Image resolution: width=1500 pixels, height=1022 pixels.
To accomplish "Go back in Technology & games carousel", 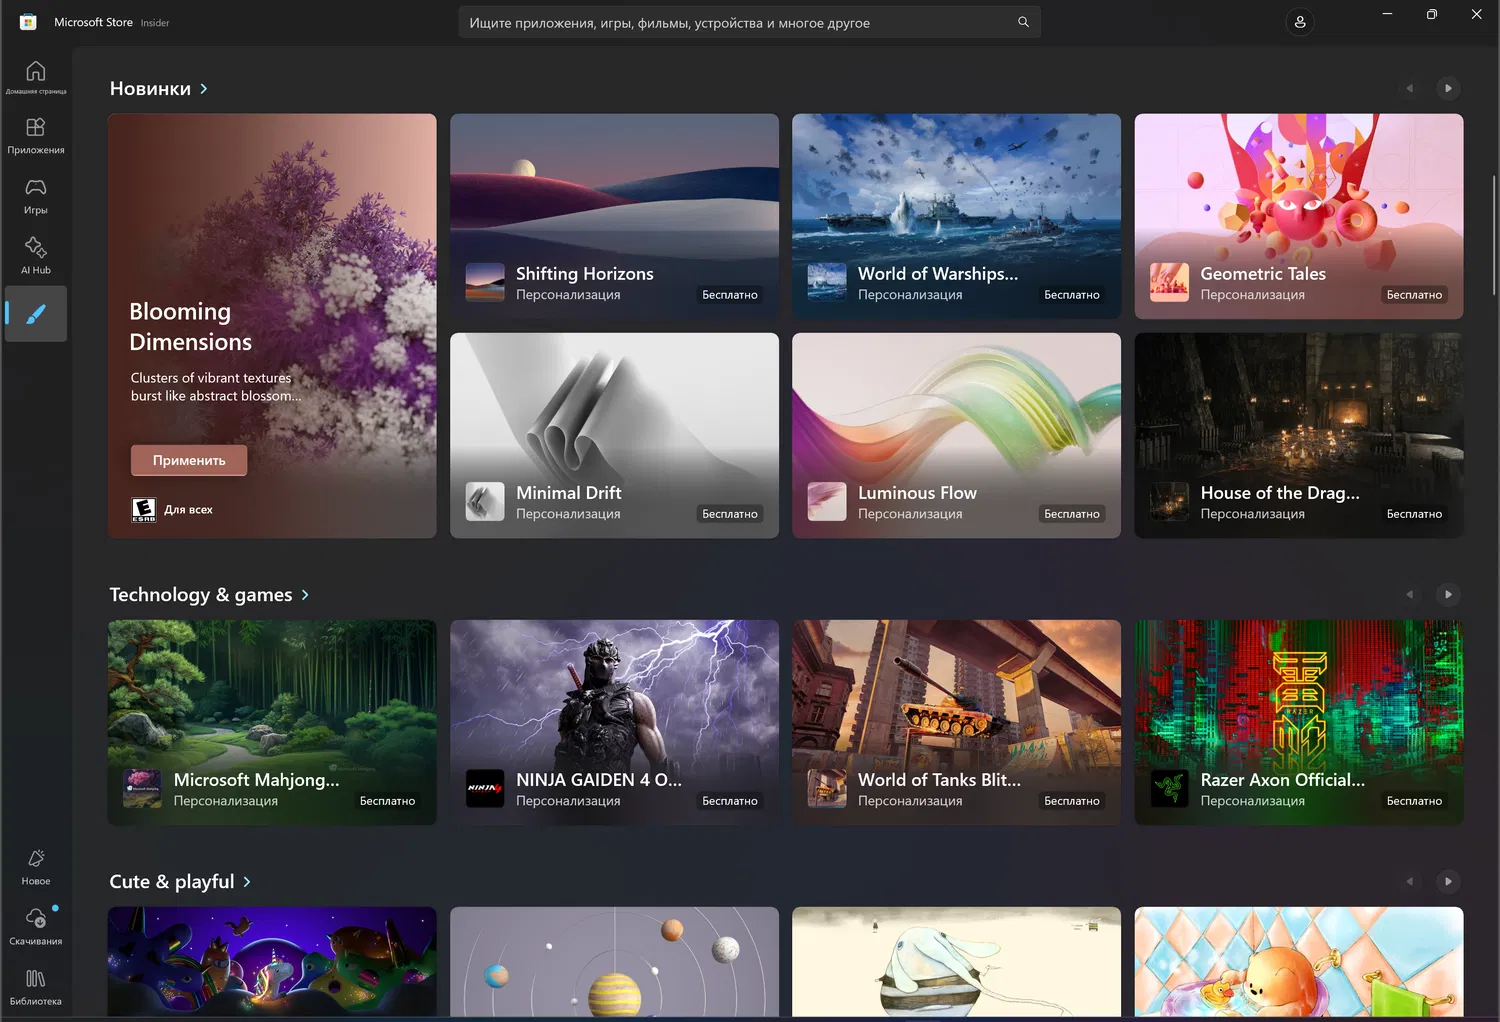I will 1410,595.
